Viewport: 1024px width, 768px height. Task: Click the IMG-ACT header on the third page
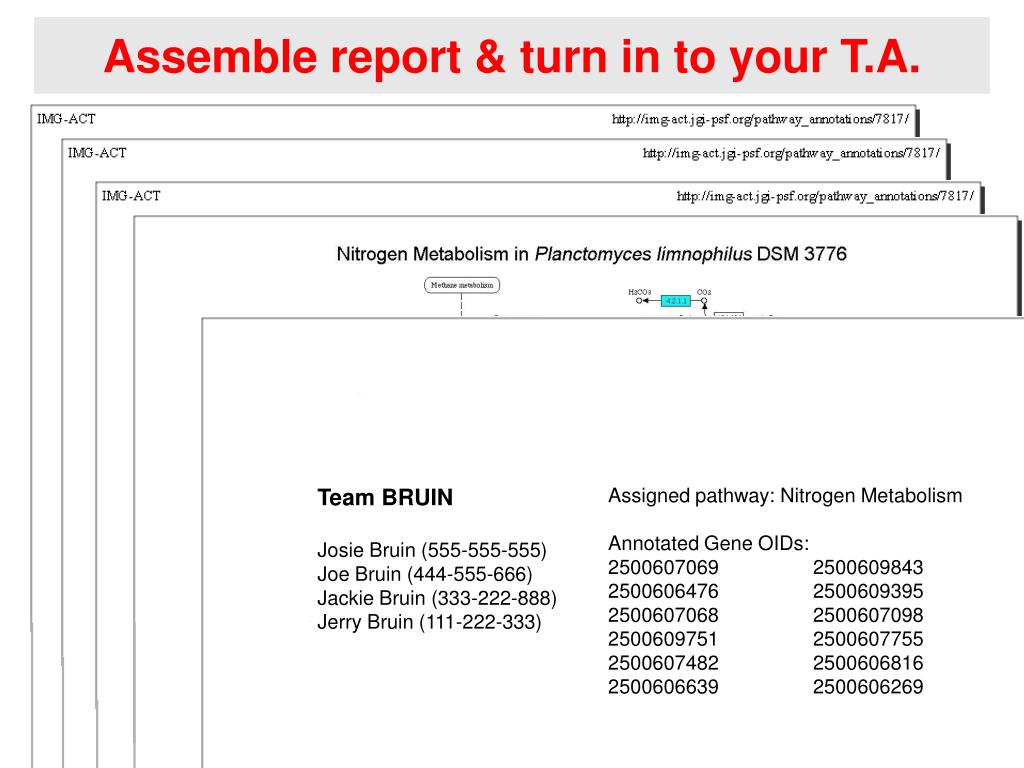(131, 196)
